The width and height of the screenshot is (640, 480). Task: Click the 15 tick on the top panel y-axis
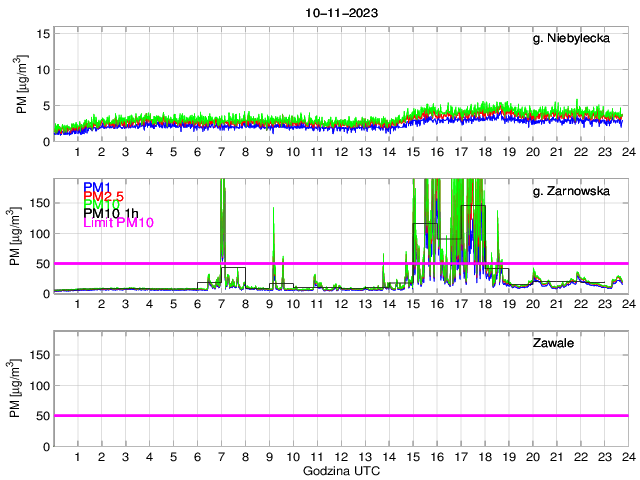click(x=43, y=33)
